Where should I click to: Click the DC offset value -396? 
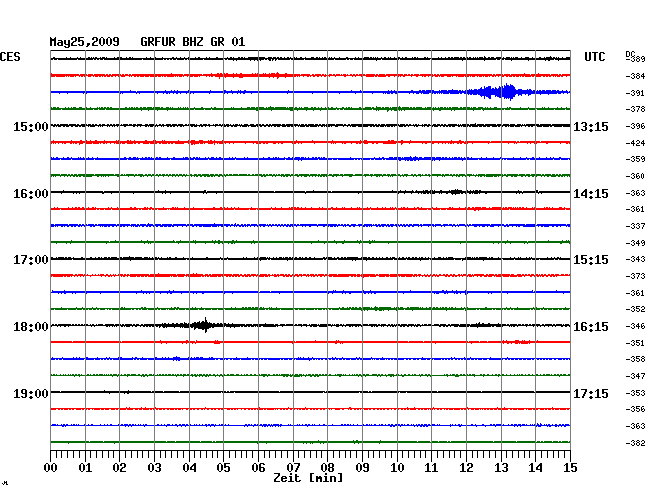[x=635, y=126]
